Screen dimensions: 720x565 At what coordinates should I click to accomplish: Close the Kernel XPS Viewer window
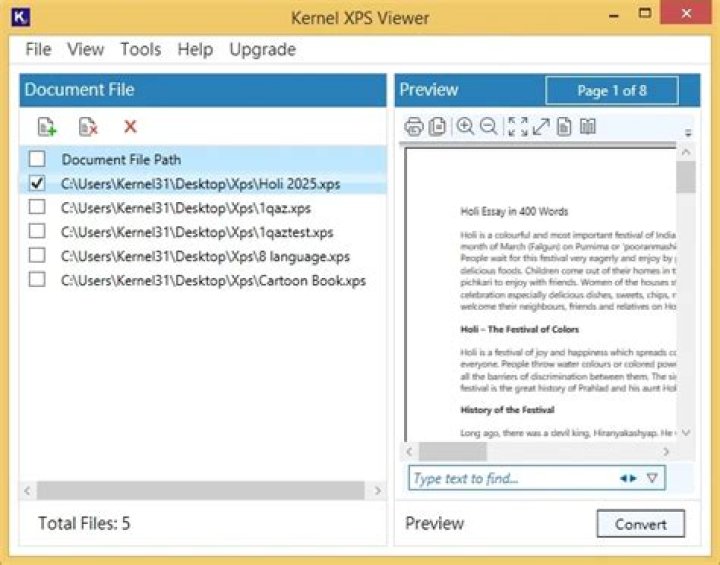coord(686,12)
